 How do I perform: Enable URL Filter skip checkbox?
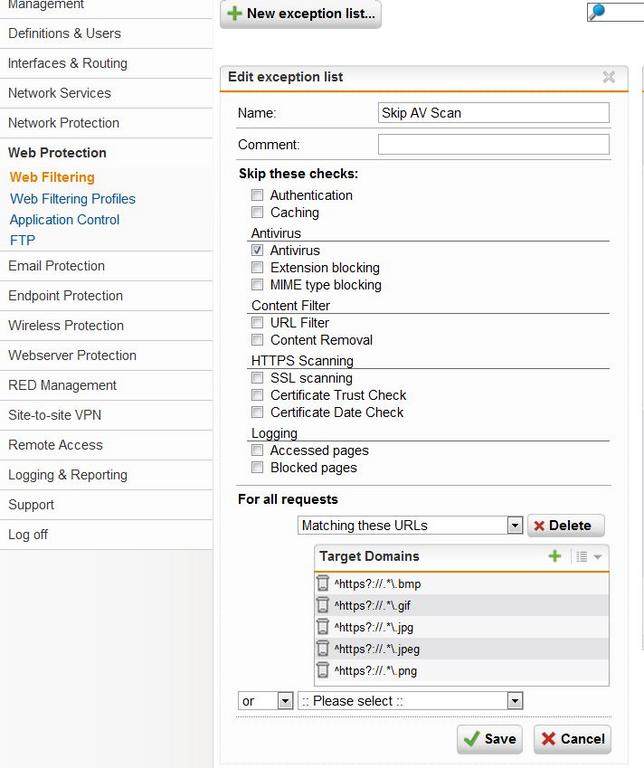coord(257,323)
